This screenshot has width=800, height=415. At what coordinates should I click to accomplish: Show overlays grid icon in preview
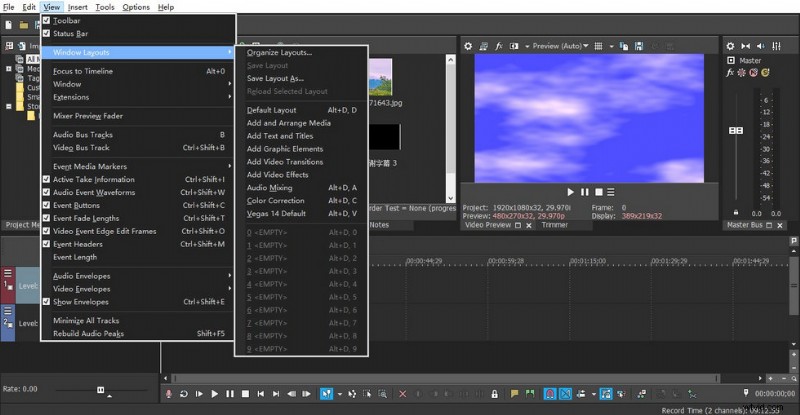(x=598, y=46)
